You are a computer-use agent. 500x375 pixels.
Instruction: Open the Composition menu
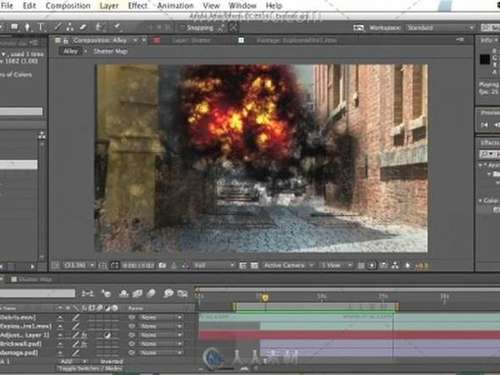(68, 6)
